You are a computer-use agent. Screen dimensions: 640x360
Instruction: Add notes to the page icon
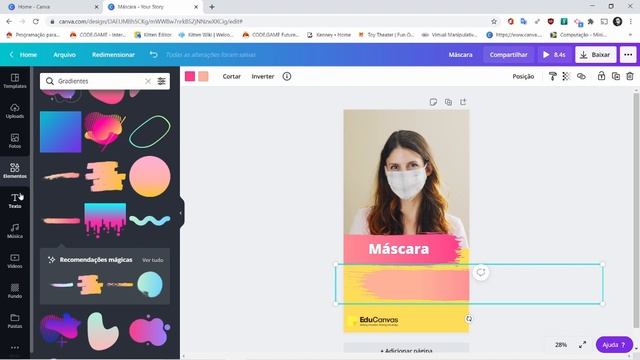pyautogui.click(x=433, y=102)
